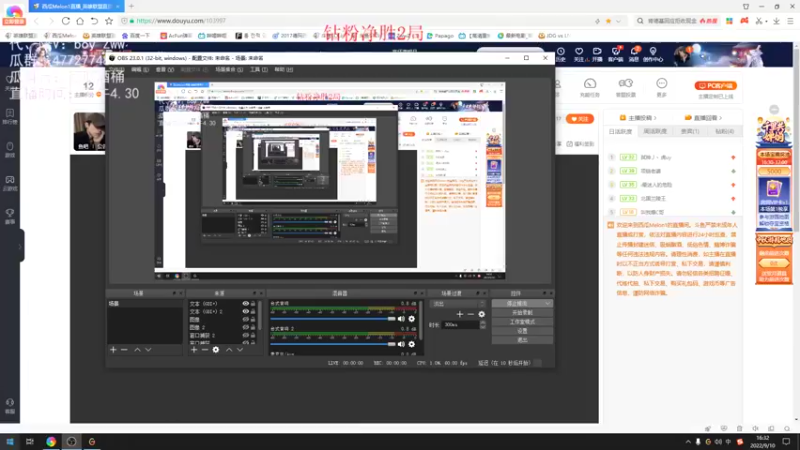Add a new source with plus icon
Image resolution: width=800 pixels, height=450 pixels.
(194, 350)
